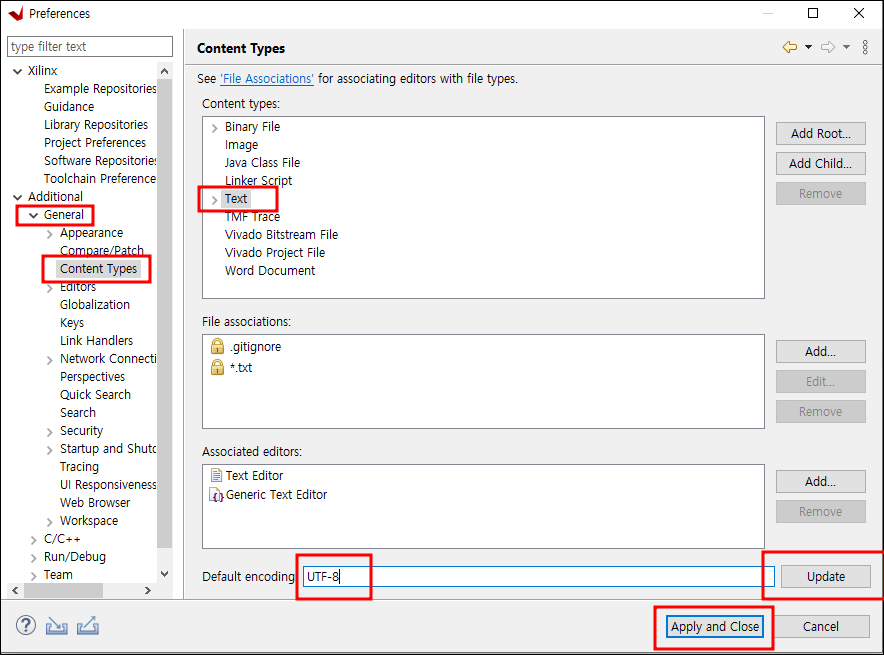Select Perspectives in the tree
Viewport: 884px width, 655px height.
coord(92,377)
